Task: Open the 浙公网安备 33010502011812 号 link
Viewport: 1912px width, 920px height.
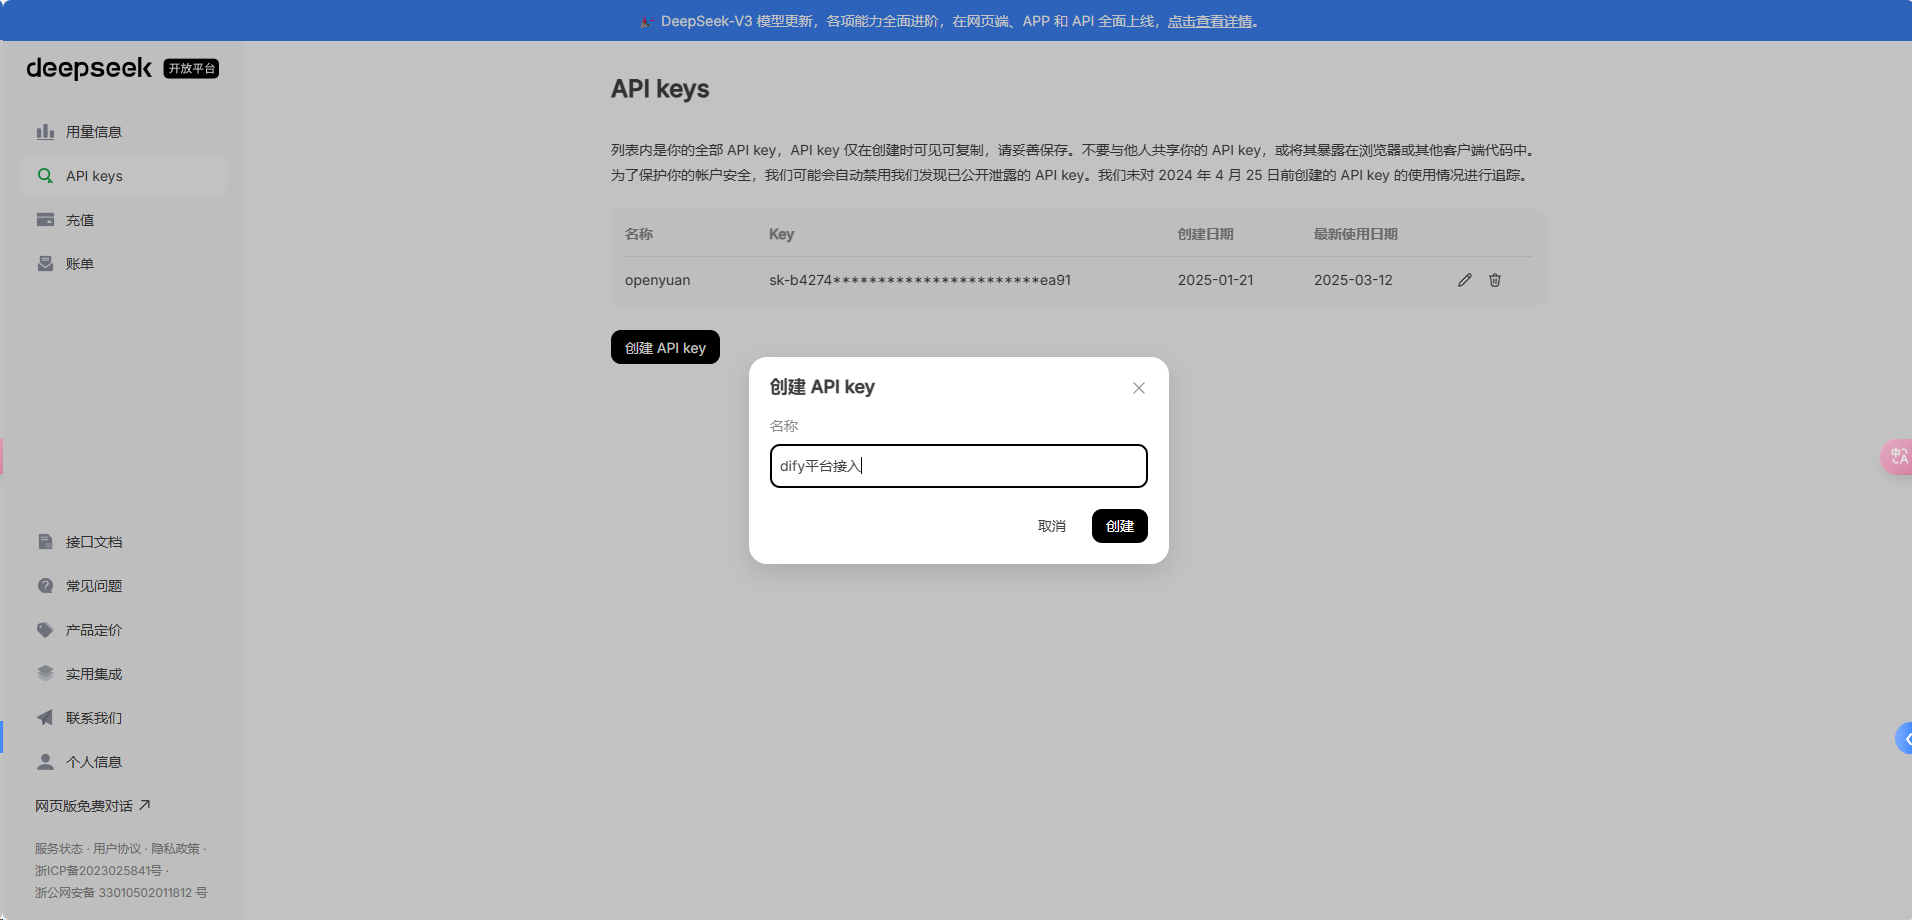Action: click(x=121, y=893)
